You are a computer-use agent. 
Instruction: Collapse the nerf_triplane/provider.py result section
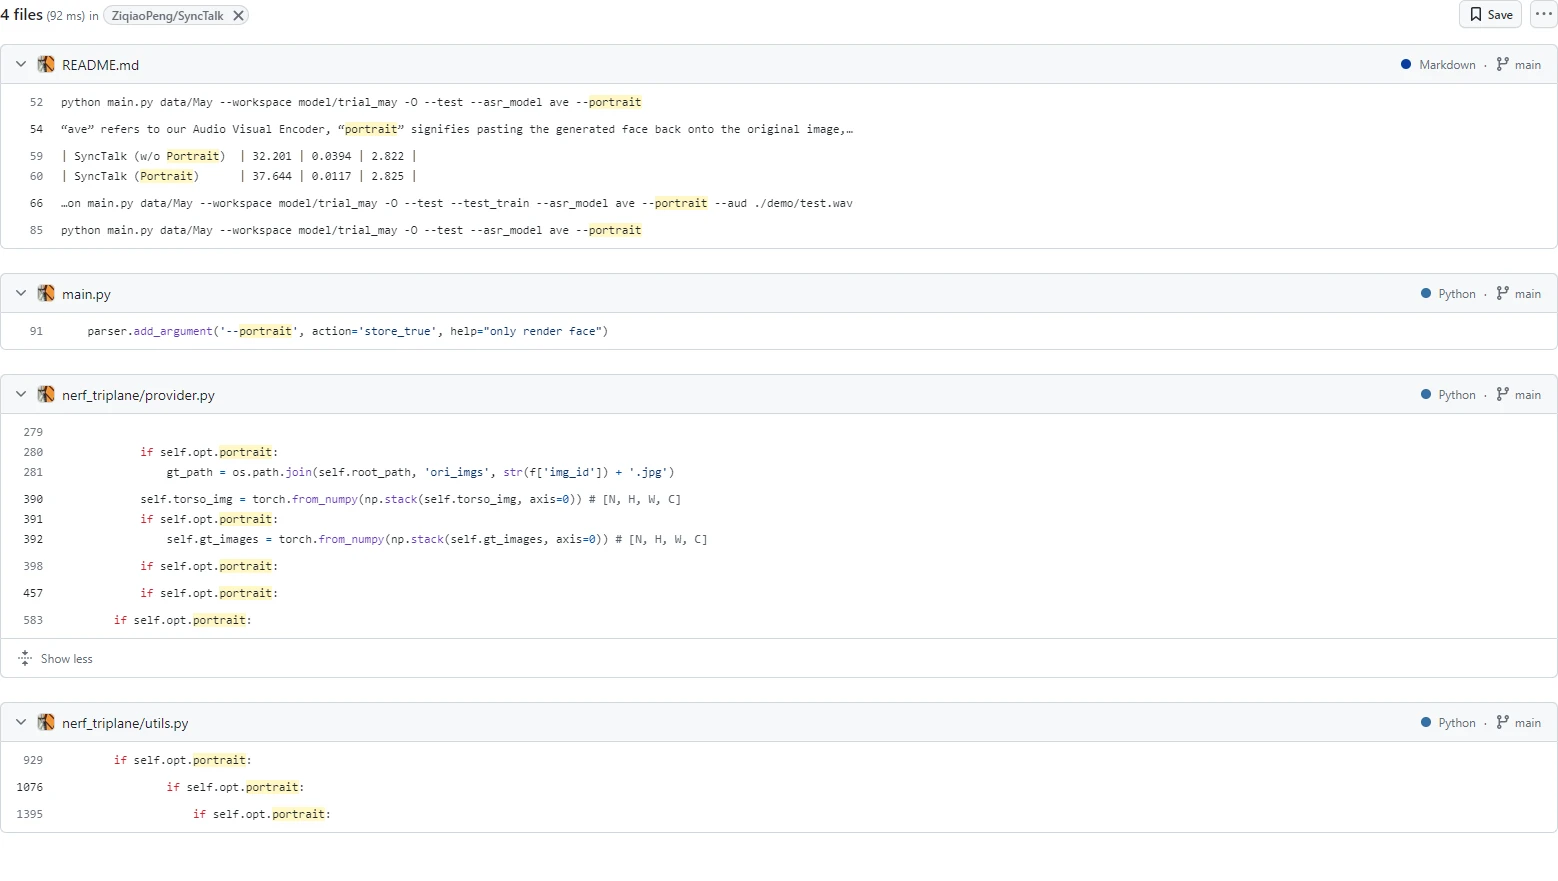pos(21,395)
